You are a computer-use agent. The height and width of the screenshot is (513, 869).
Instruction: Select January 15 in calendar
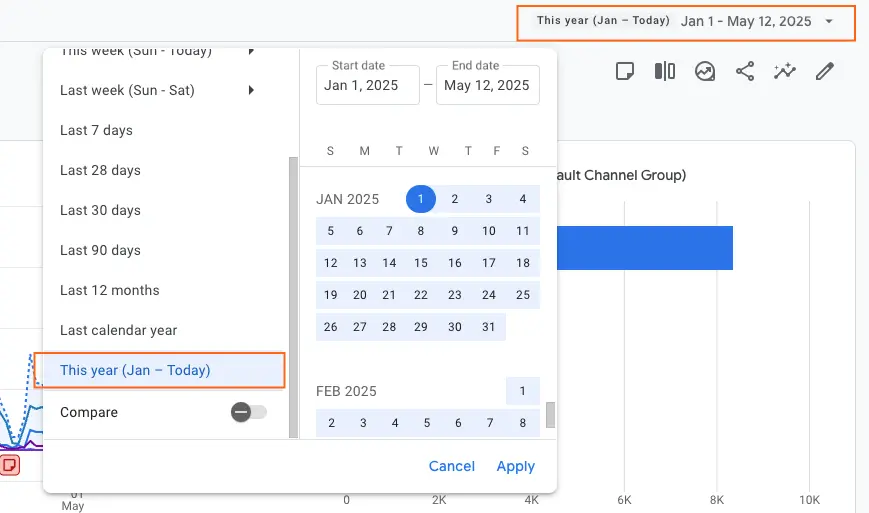tap(421, 263)
